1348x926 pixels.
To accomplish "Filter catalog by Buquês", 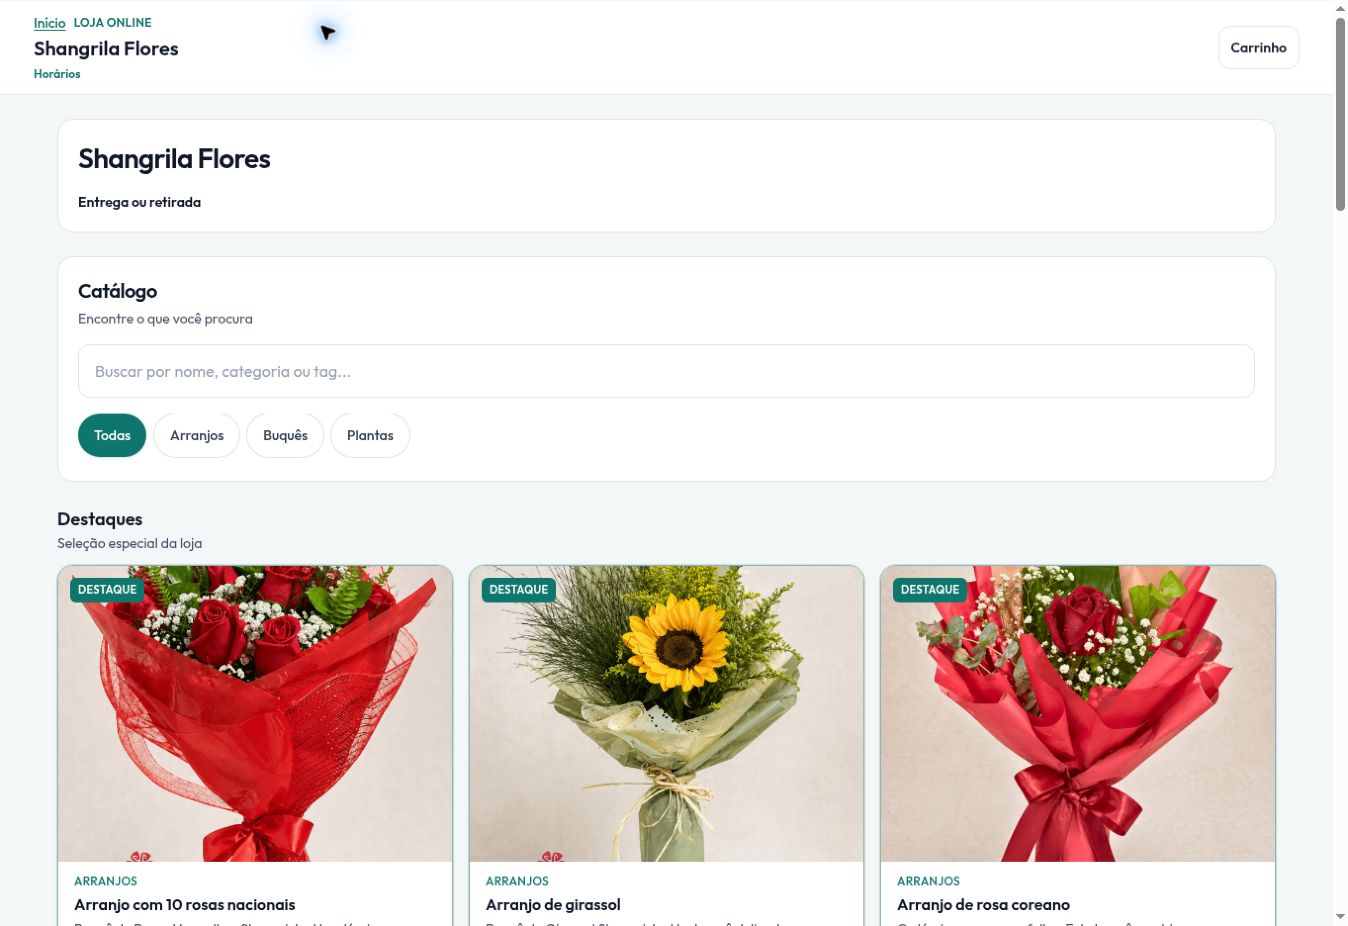I will [x=285, y=435].
